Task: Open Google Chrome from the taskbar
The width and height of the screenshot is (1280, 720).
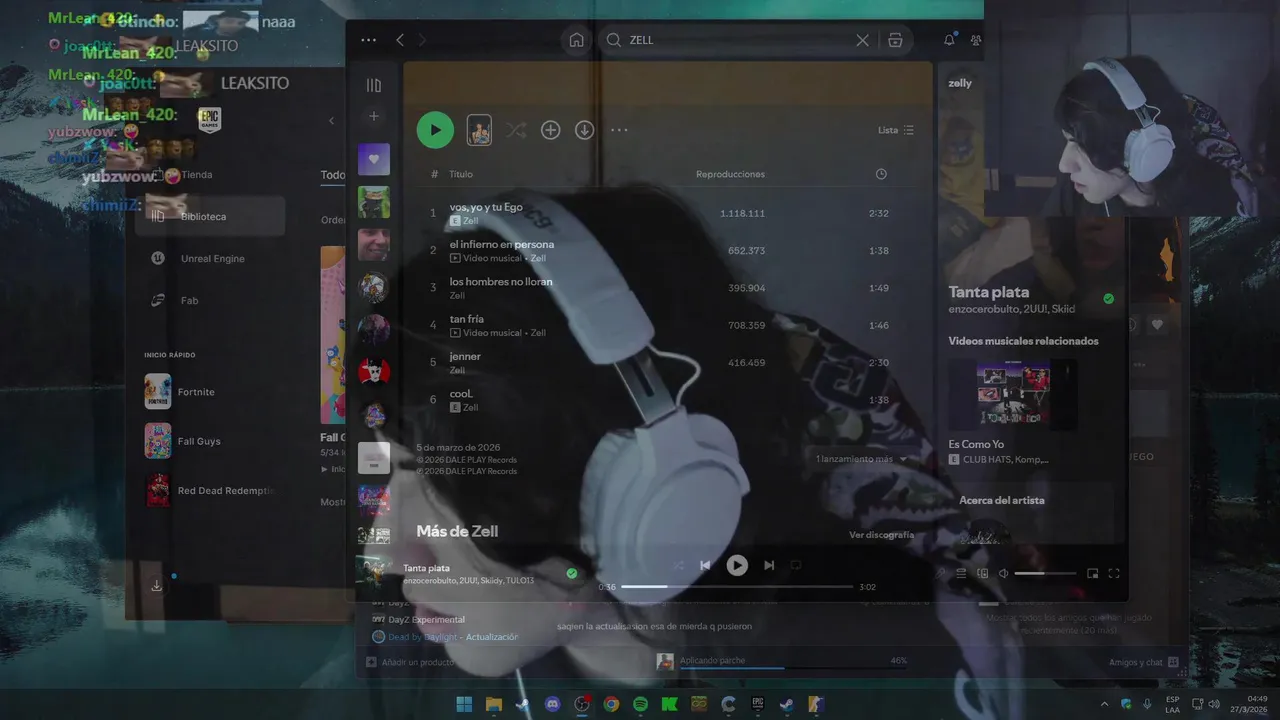Action: 611,704
